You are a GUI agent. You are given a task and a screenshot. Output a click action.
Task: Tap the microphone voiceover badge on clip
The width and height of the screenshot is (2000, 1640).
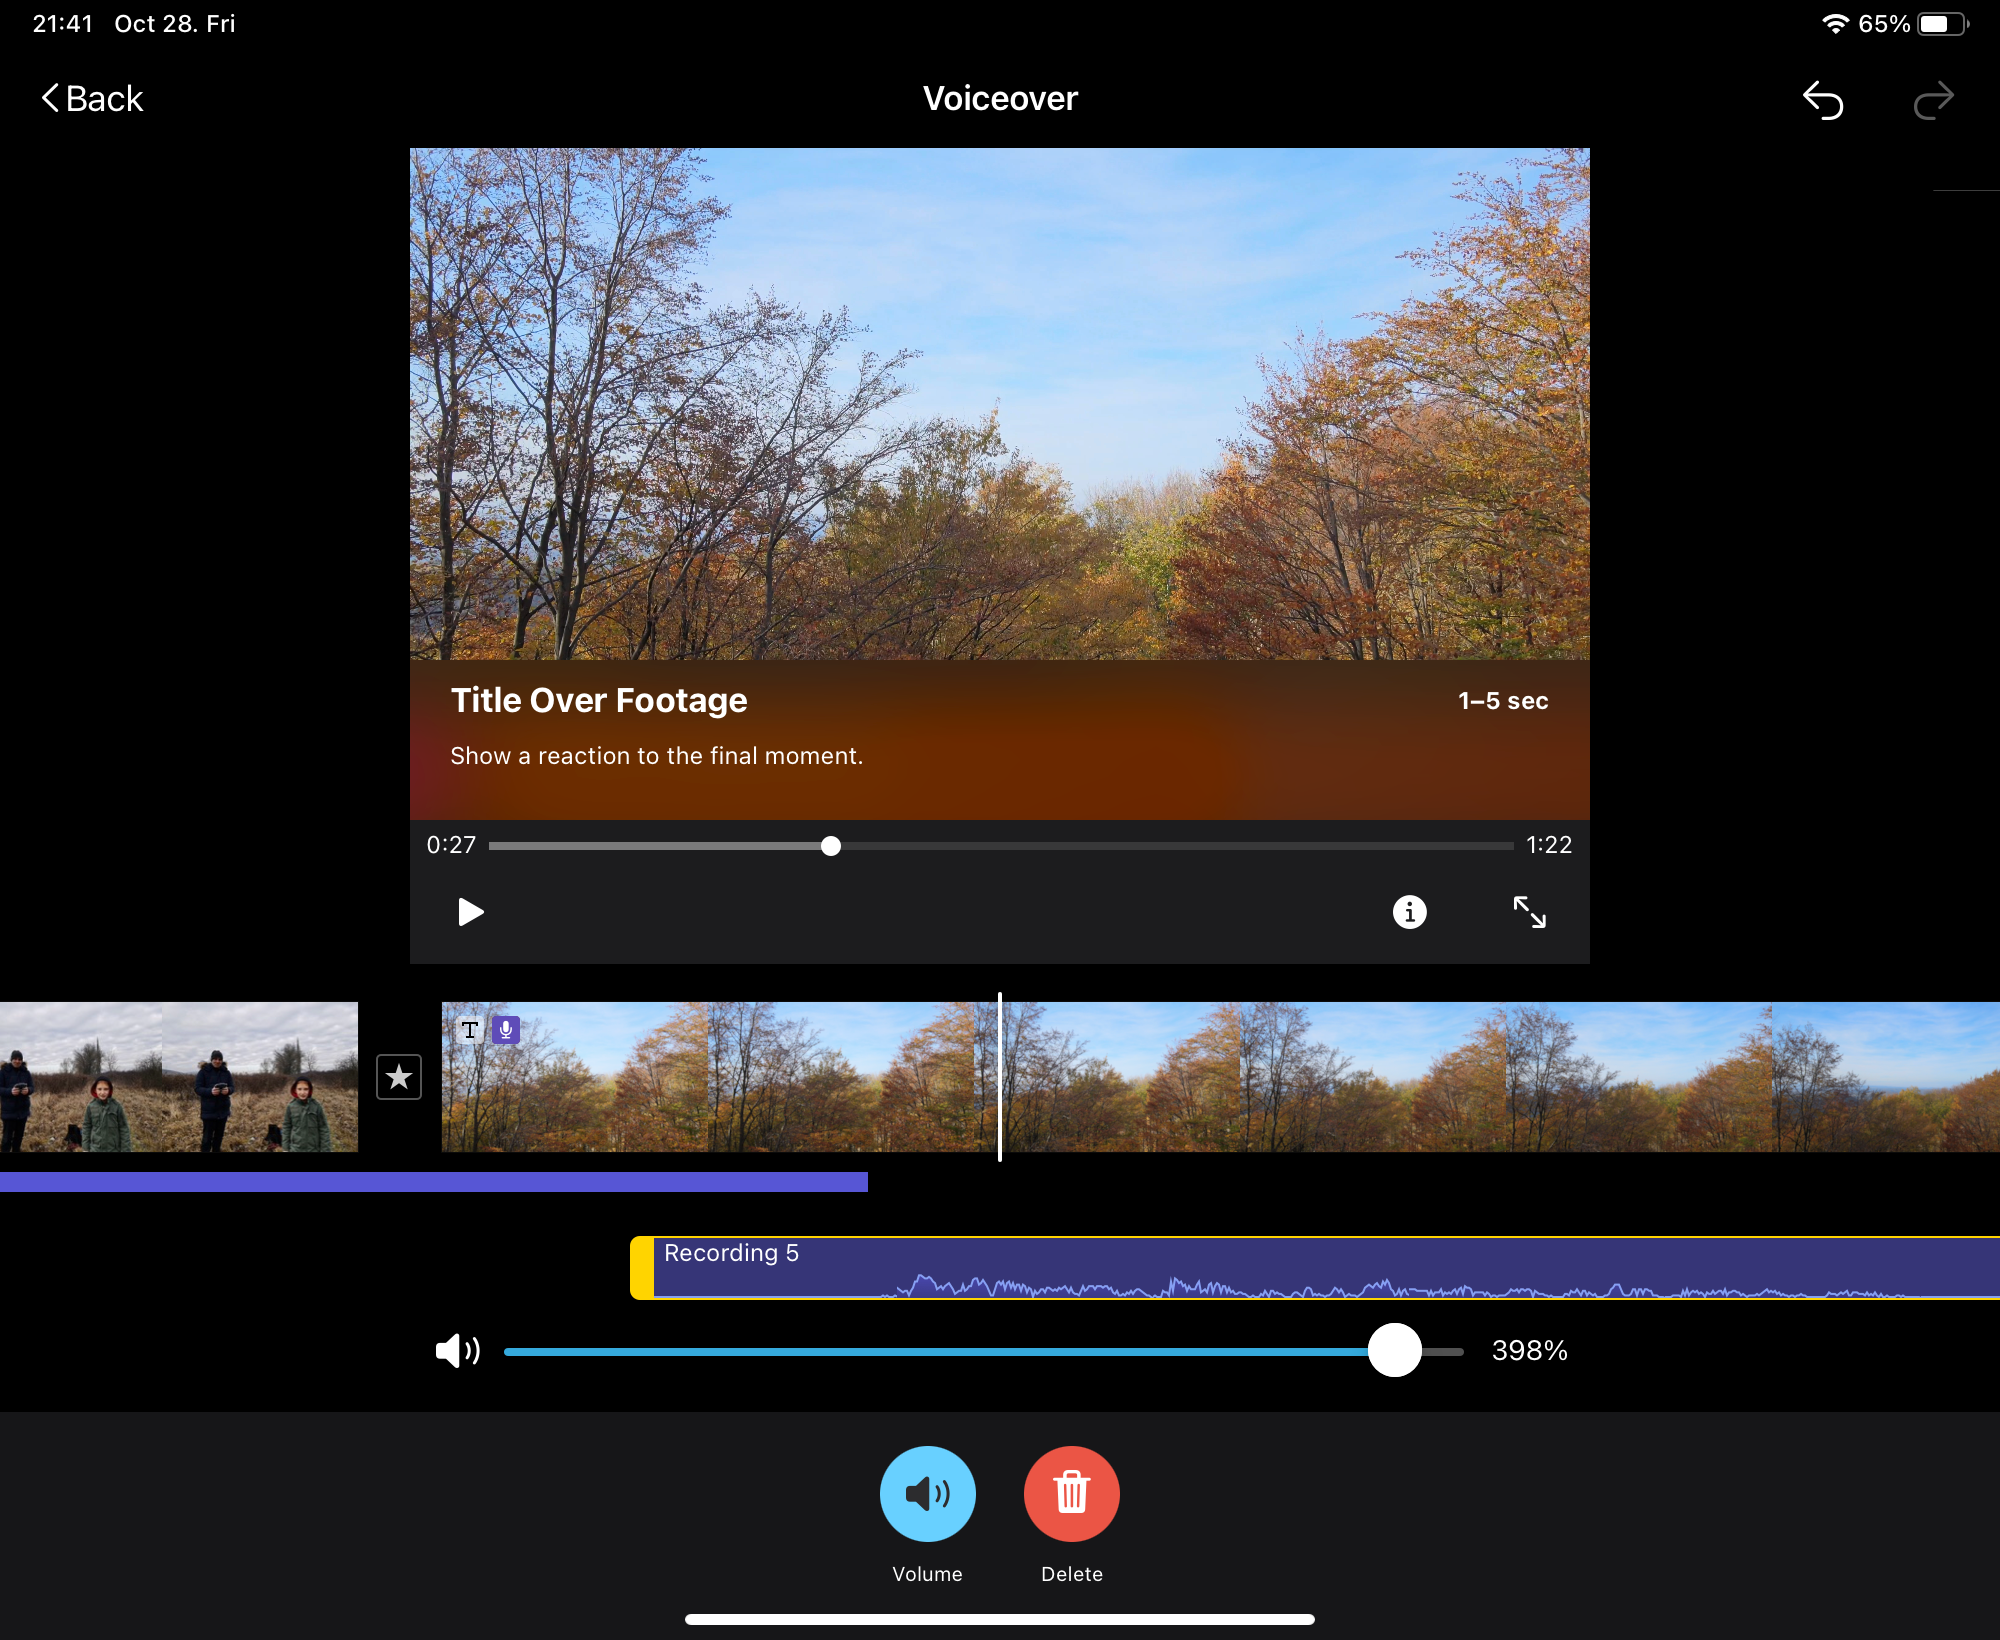point(506,1030)
